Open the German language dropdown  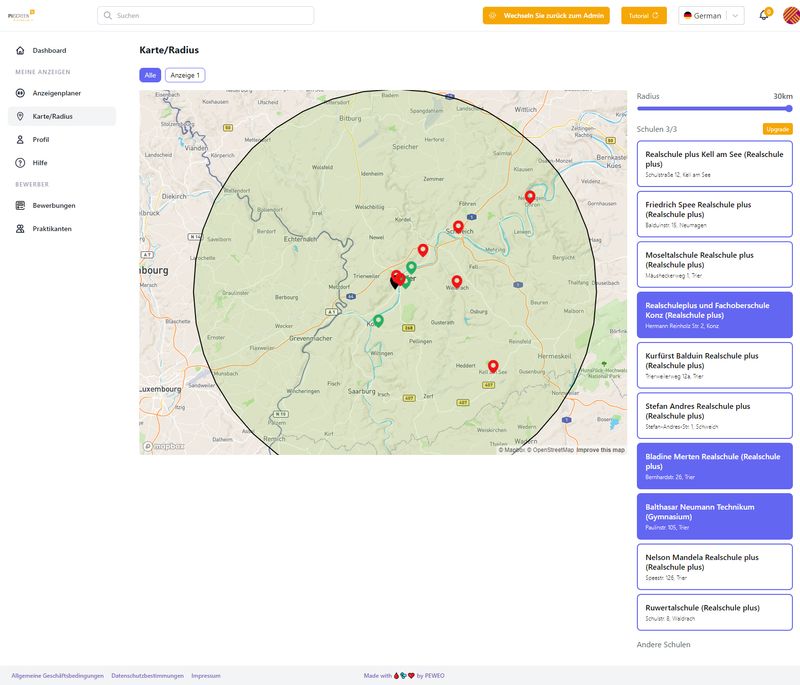click(x=711, y=15)
